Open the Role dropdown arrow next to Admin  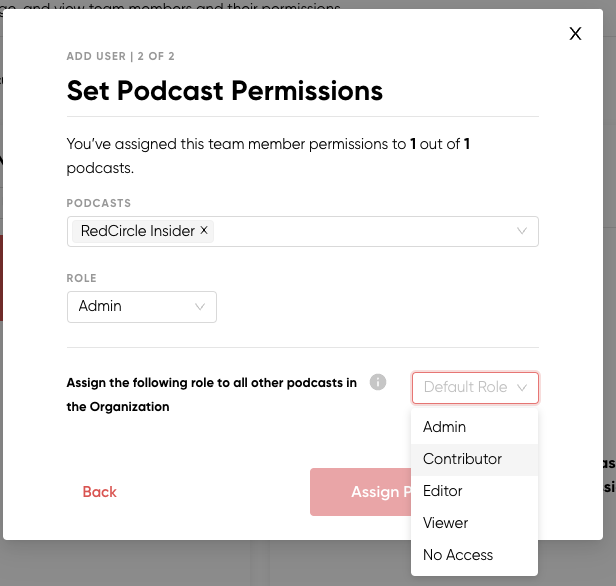200,307
